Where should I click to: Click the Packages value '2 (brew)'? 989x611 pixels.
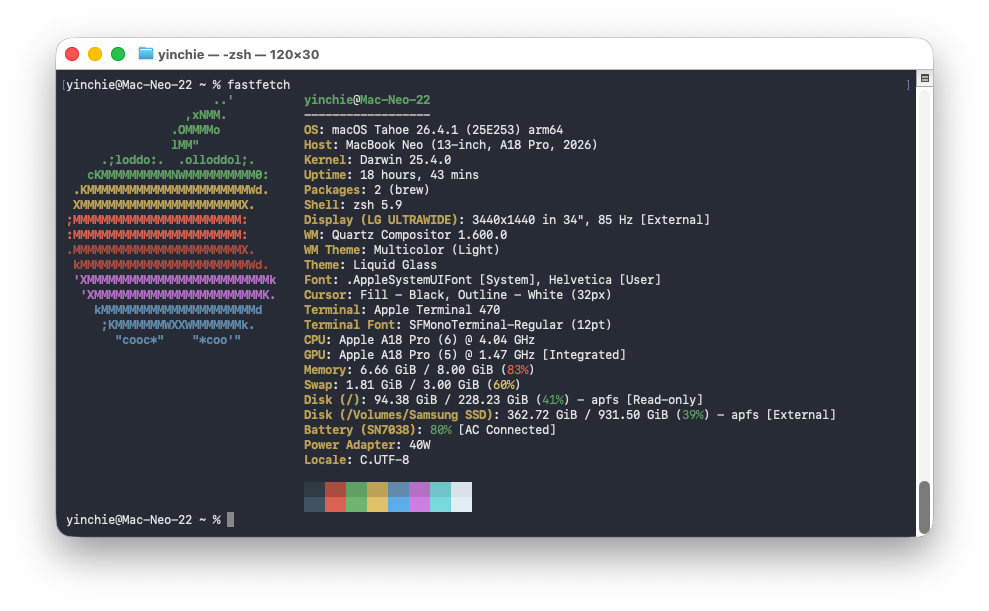(x=402, y=190)
